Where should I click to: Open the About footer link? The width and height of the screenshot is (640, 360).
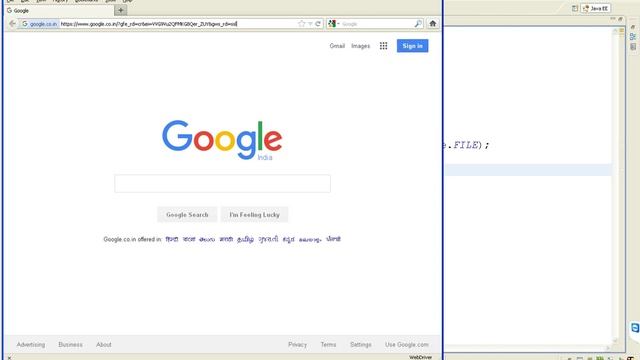(x=104, y=344)
